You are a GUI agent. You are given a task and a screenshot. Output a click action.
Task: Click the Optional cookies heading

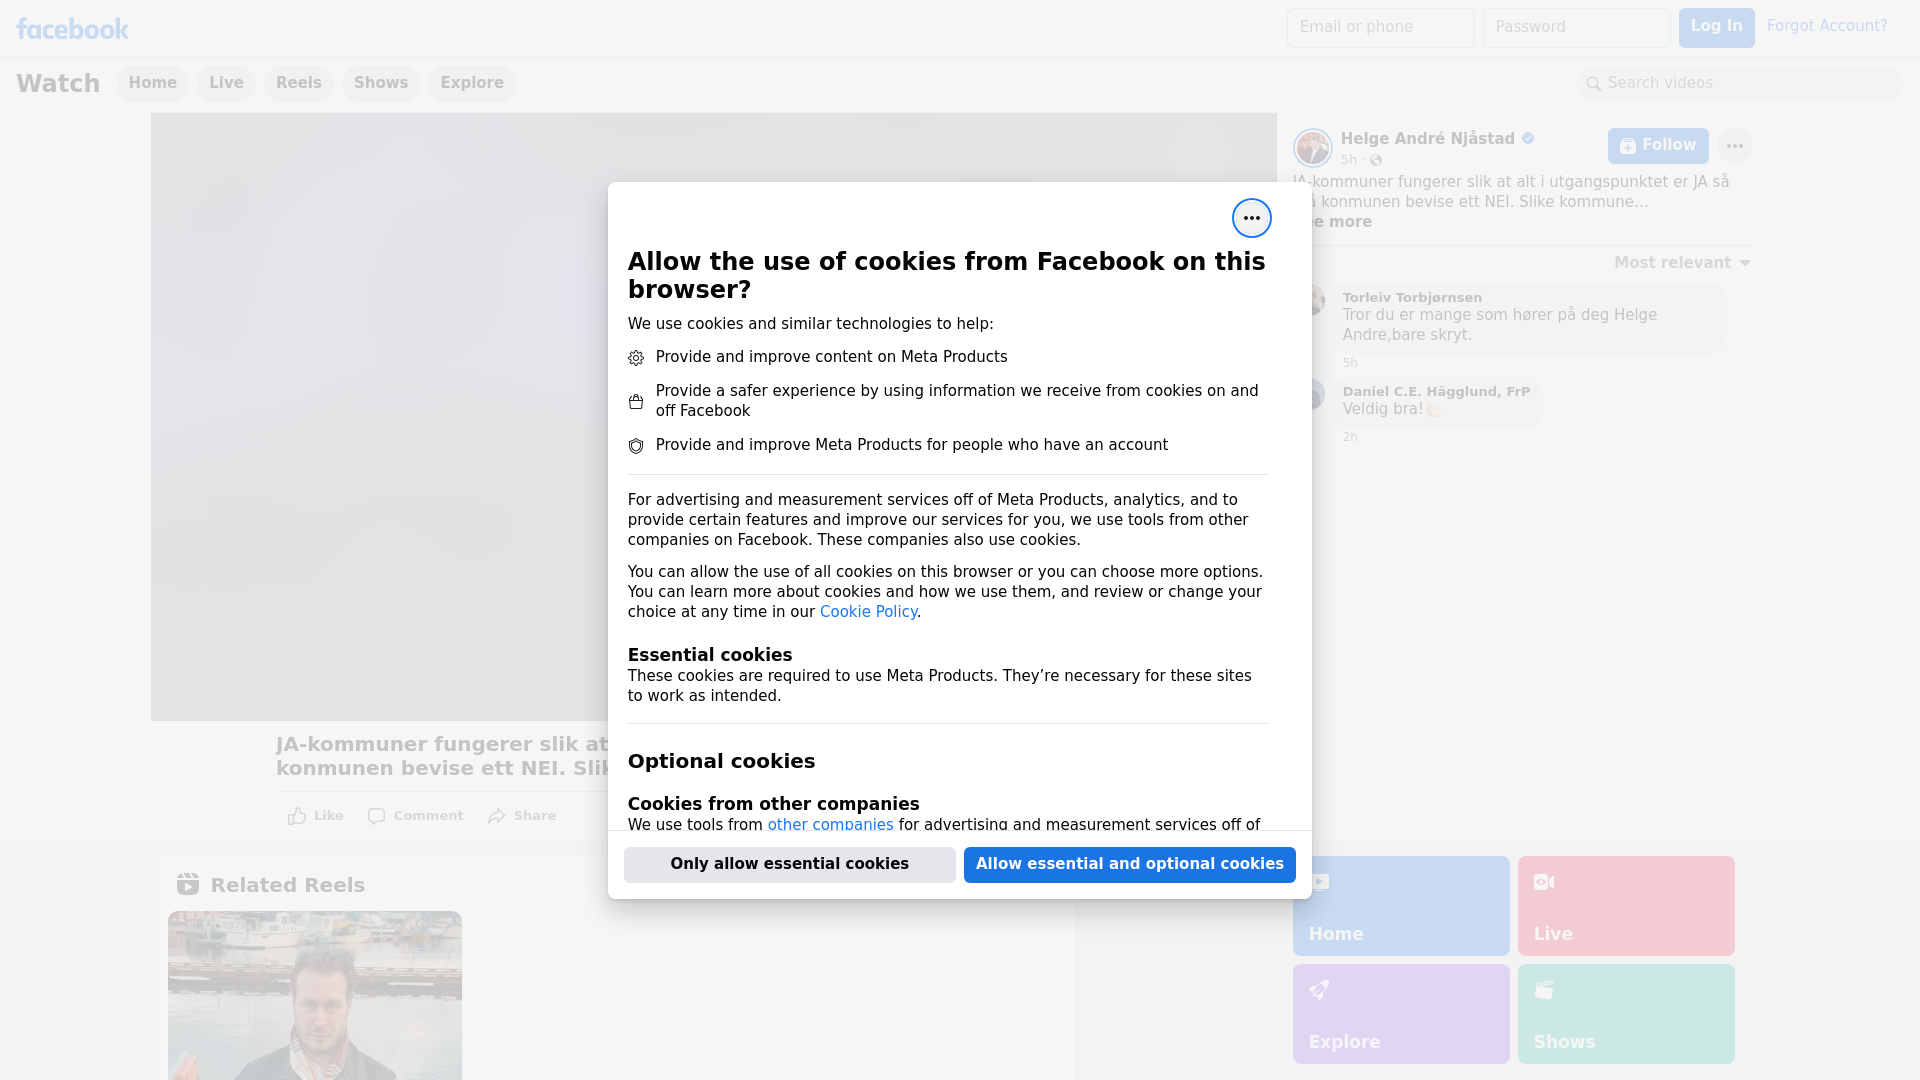721,761
